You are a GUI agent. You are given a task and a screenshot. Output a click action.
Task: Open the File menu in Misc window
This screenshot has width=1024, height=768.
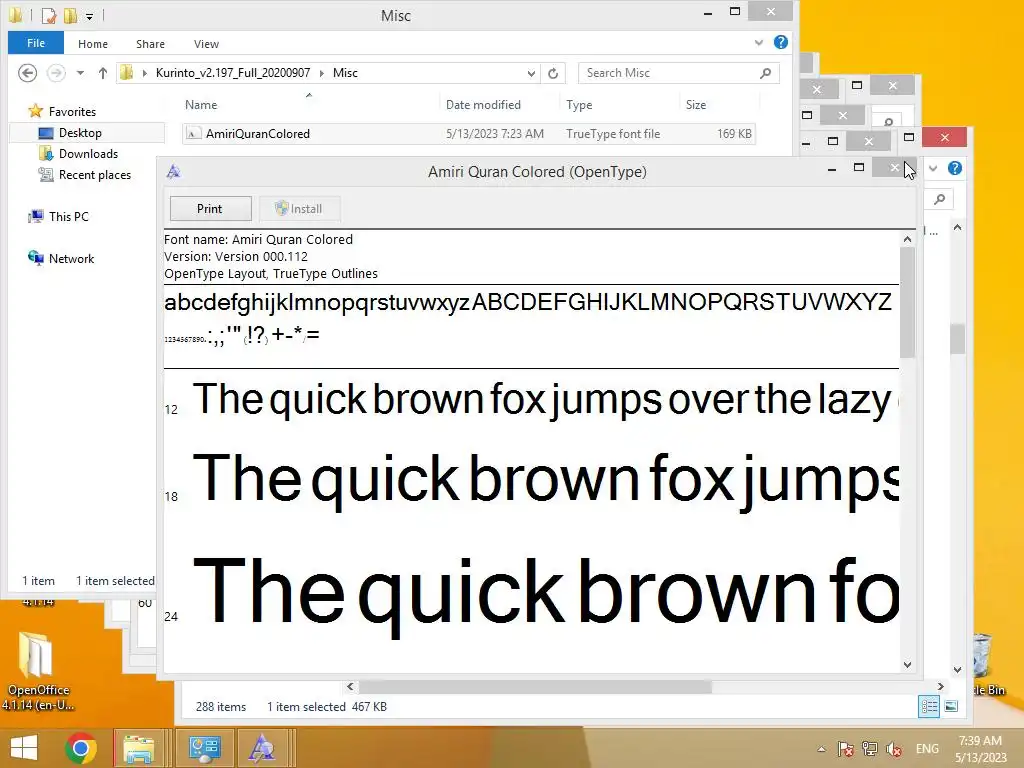pyautogui.click(x=36, y=43)
